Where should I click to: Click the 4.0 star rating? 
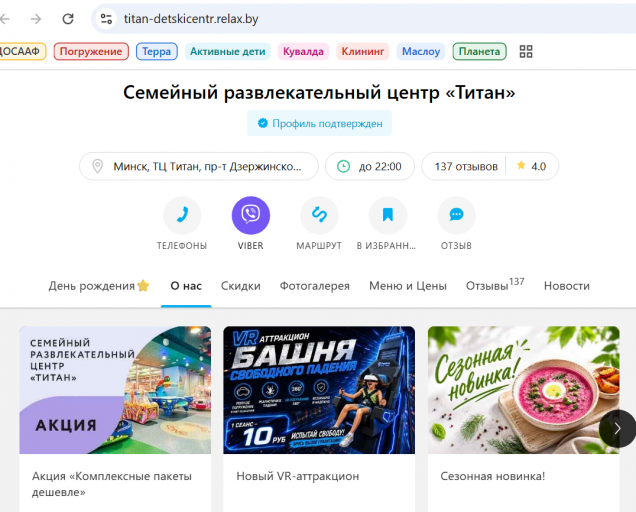pos(531,166)
